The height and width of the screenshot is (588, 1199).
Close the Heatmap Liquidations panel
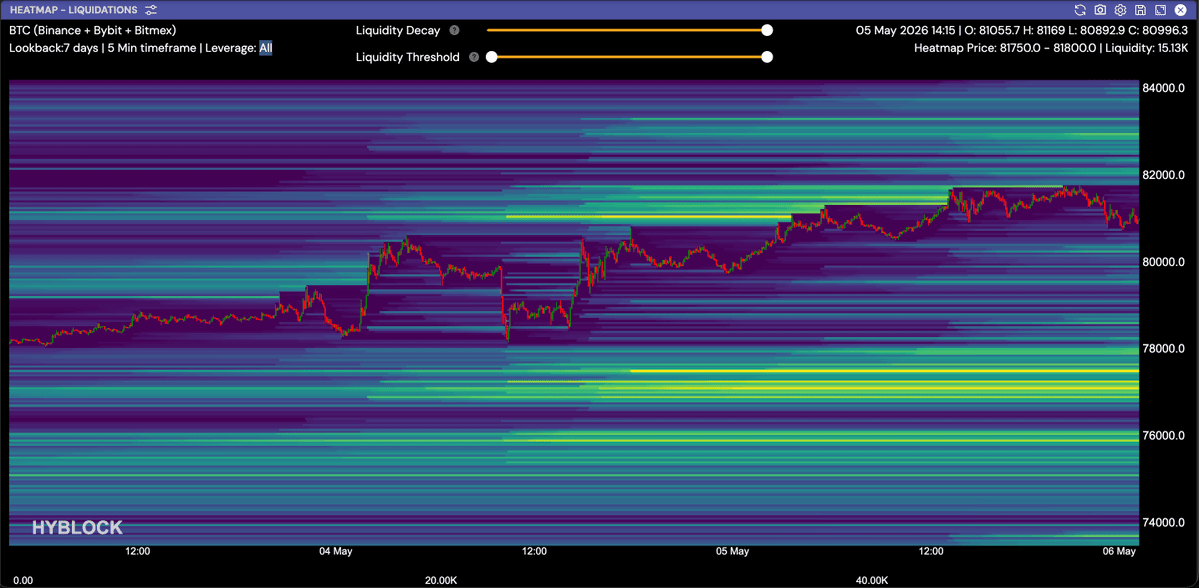click(x=1181, y=10)
